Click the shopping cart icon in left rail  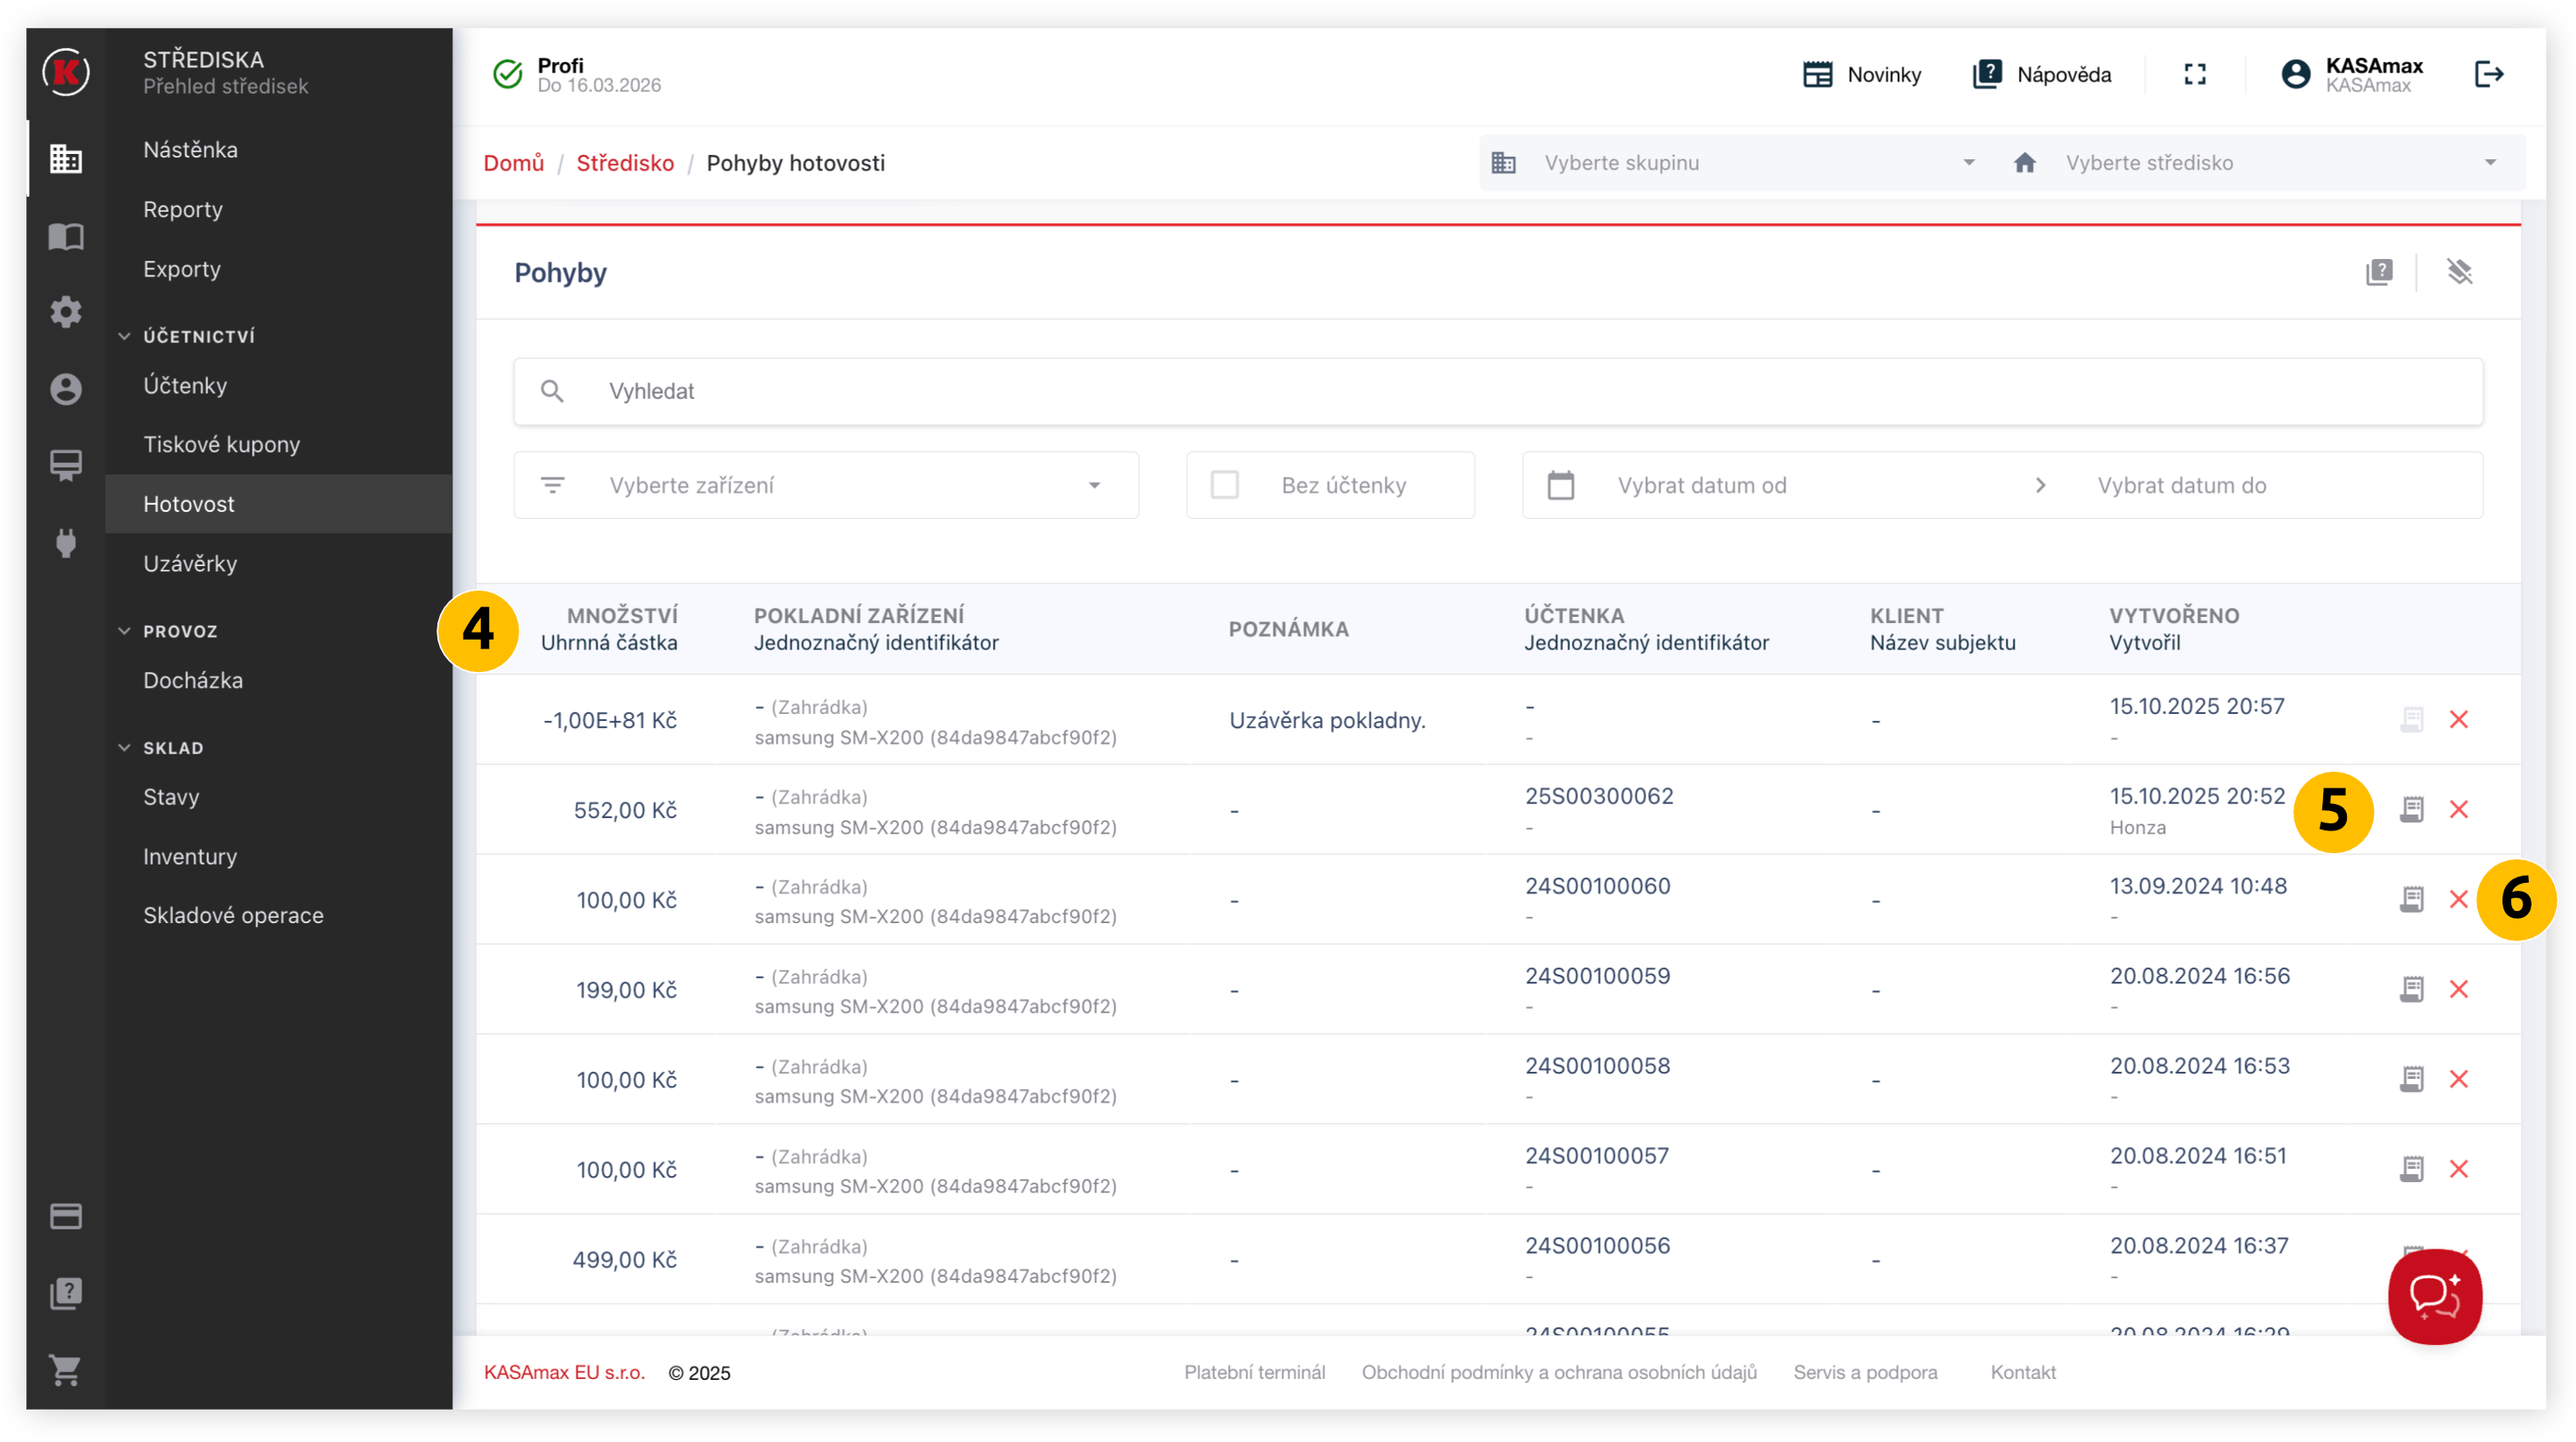[x=66, y=1370]
